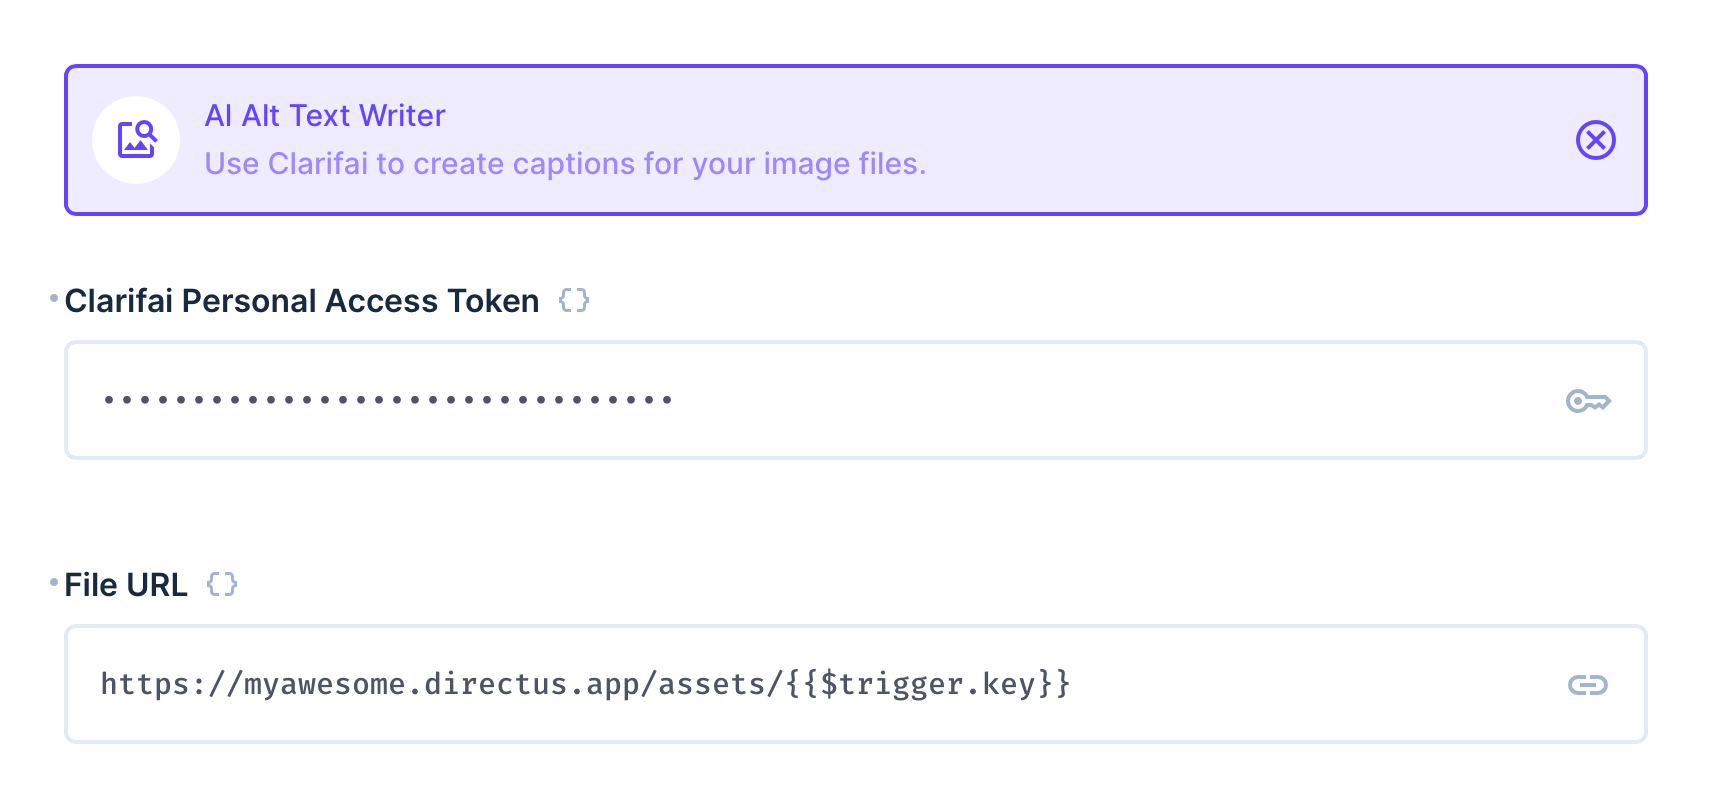Click the white circle behind the banner icon
The height and width of the screenshot is (808, 1712).
pos(136,140)
